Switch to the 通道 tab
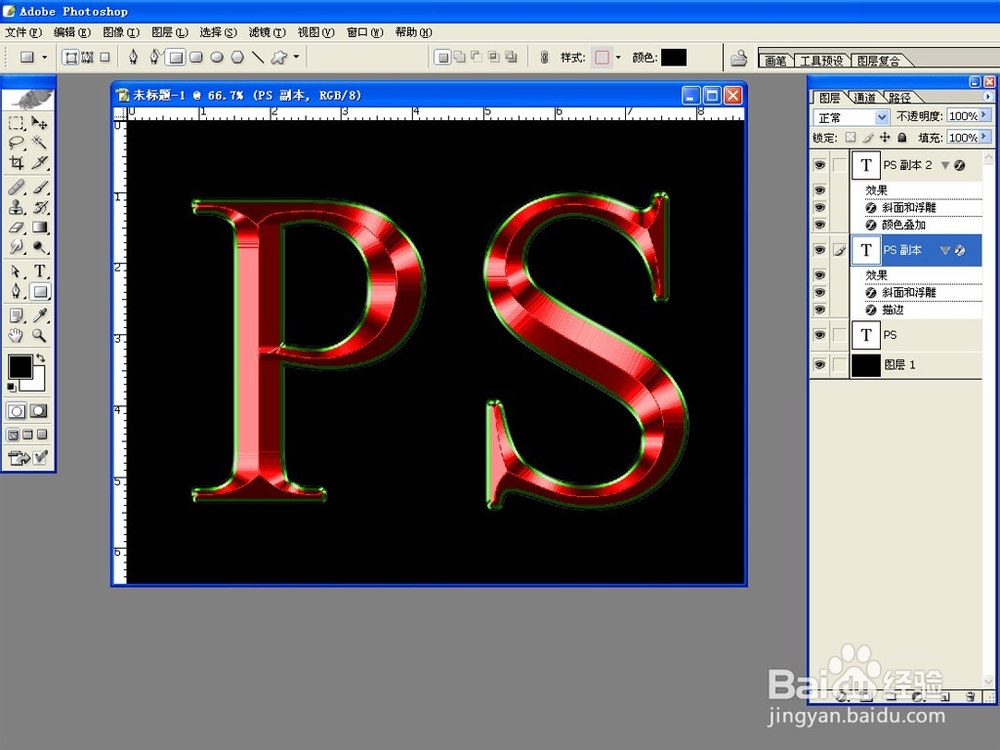Image resolution: width=1000 pixels, height=750 pixels. pyautogui.click(x=864, y=96)
